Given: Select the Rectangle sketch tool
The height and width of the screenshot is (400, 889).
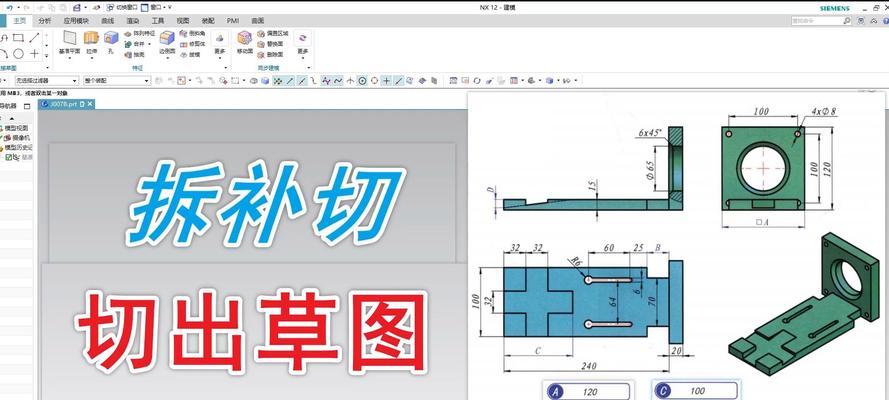Looking at the screenshot, I should (x=18, y=38).
